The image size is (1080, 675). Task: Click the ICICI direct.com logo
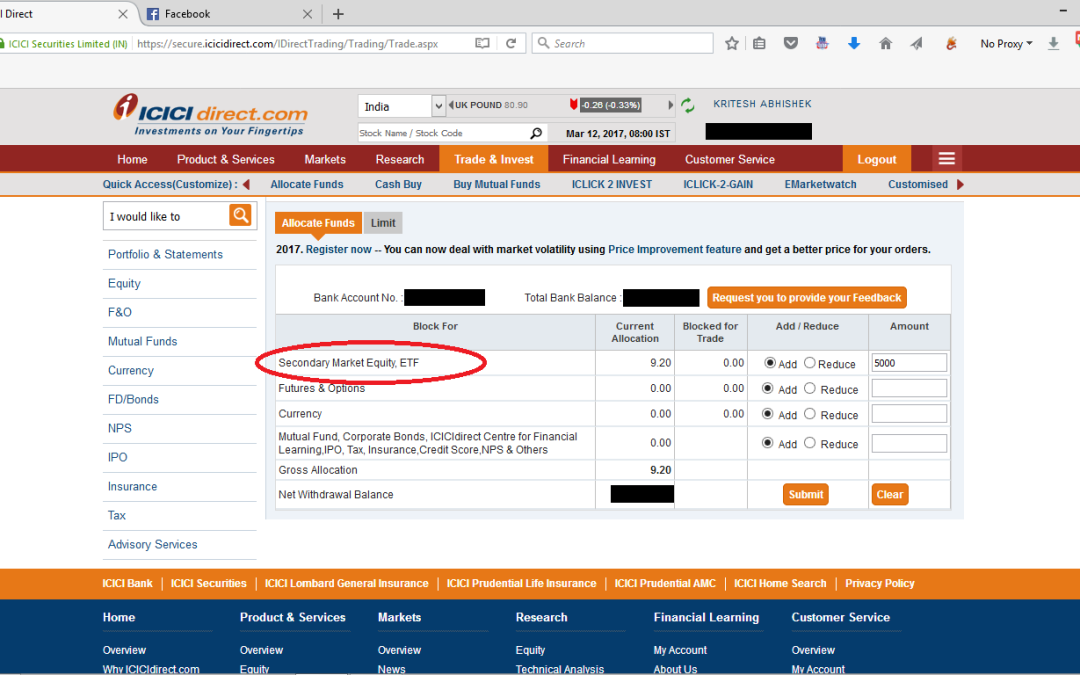[x=210, y=115]
